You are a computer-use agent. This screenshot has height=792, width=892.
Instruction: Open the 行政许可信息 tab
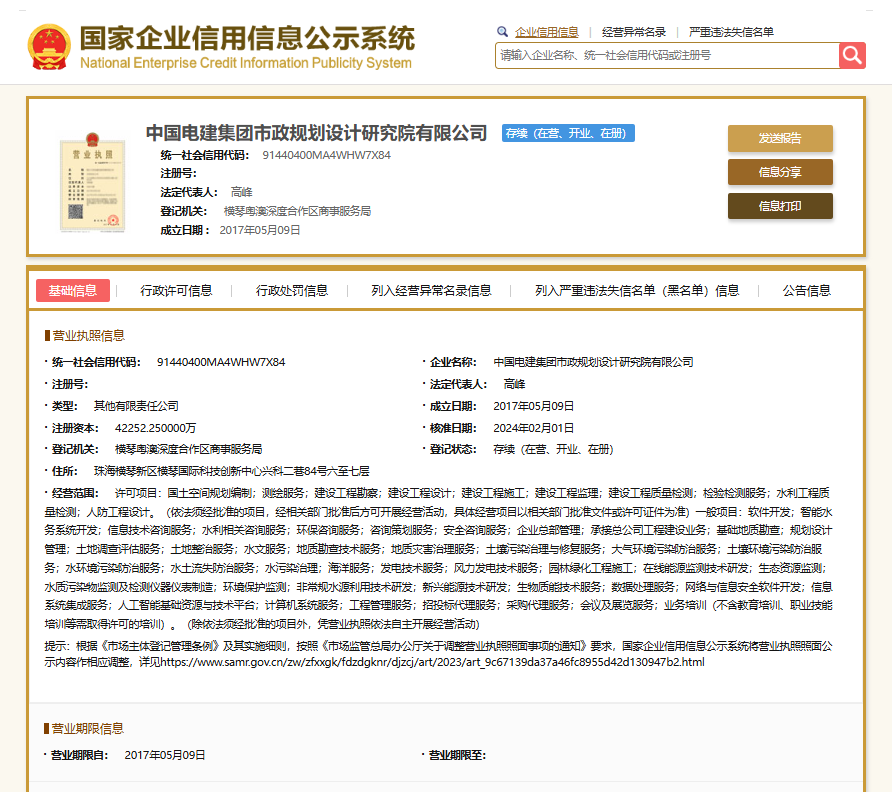tap(176, 291)
